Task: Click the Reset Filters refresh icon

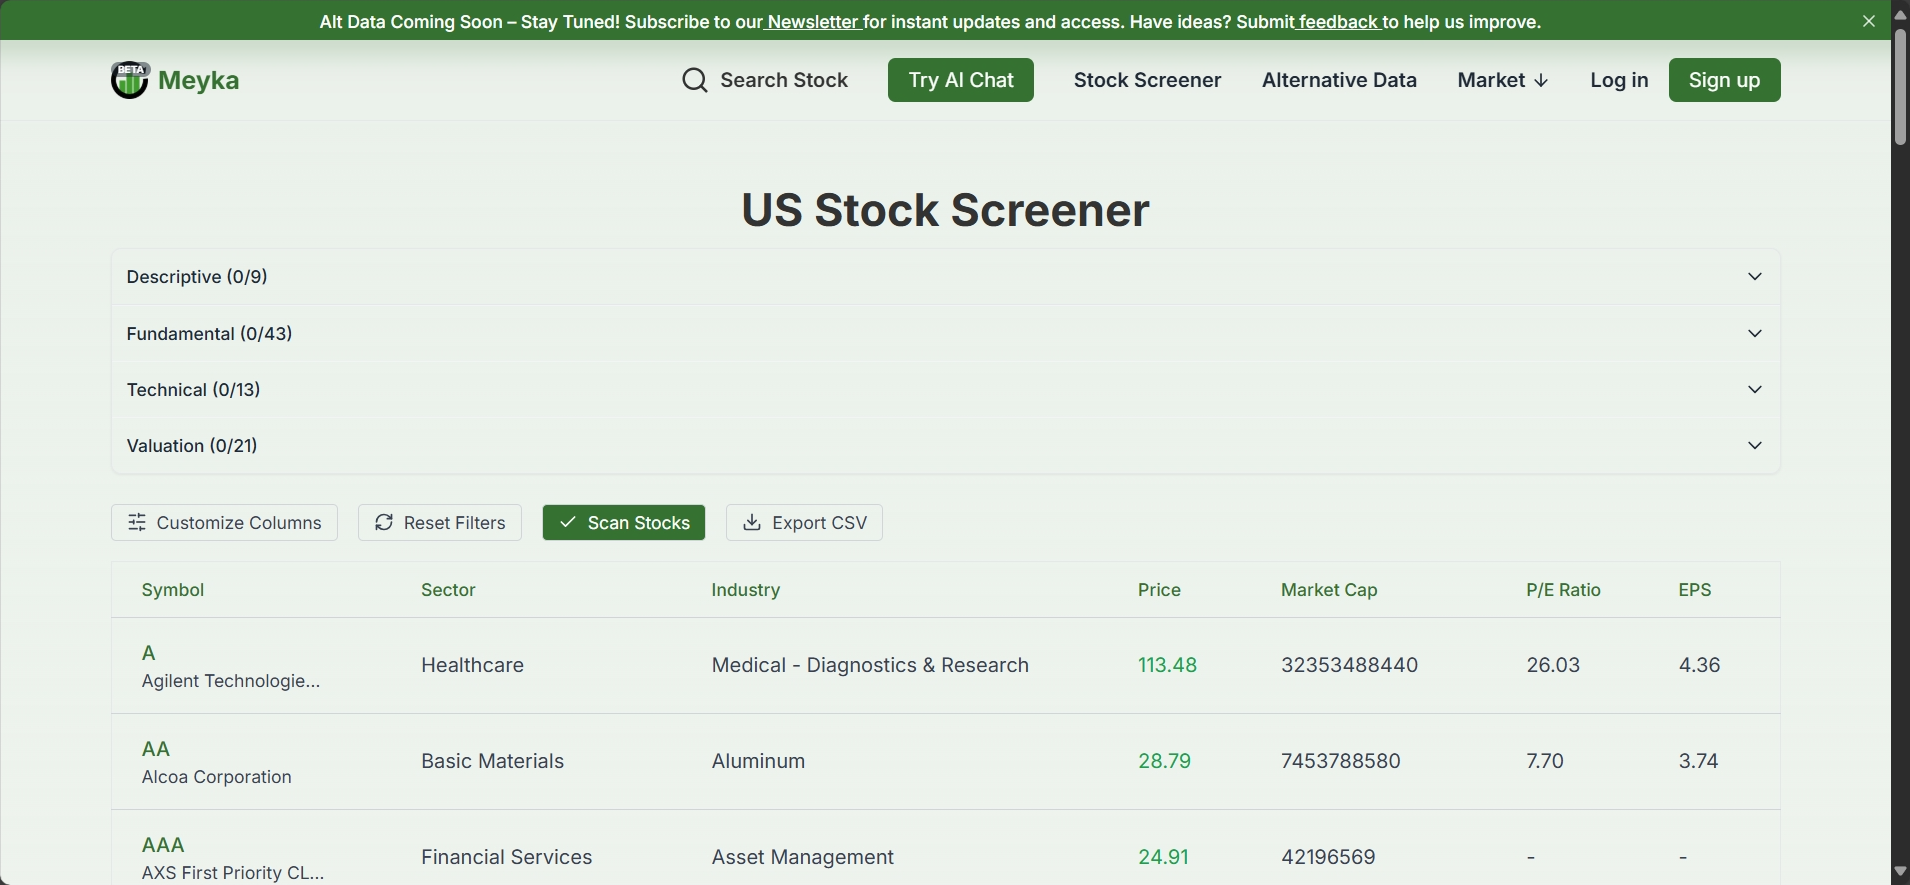Action: (x=384, y=523)
